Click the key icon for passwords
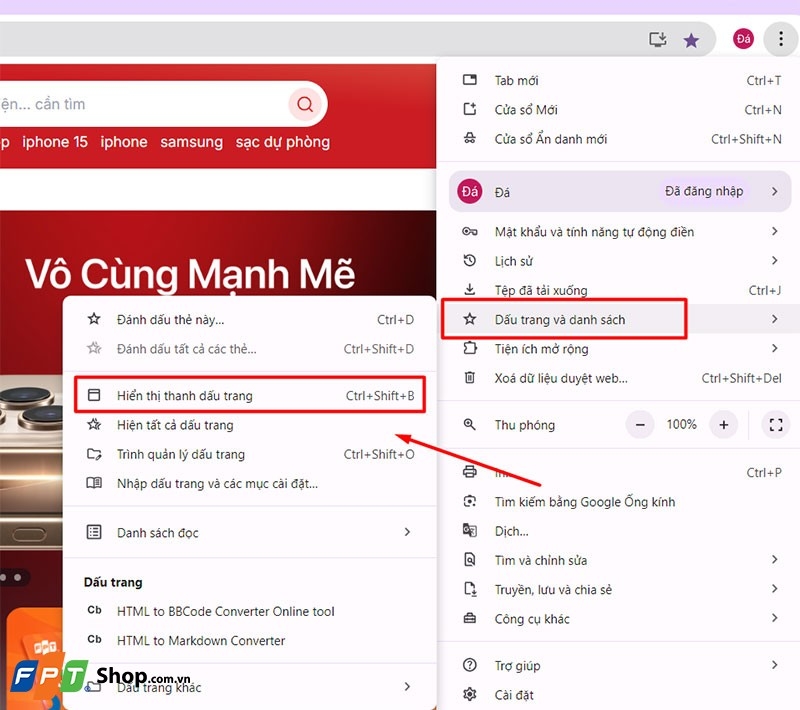 click(469, 232)
